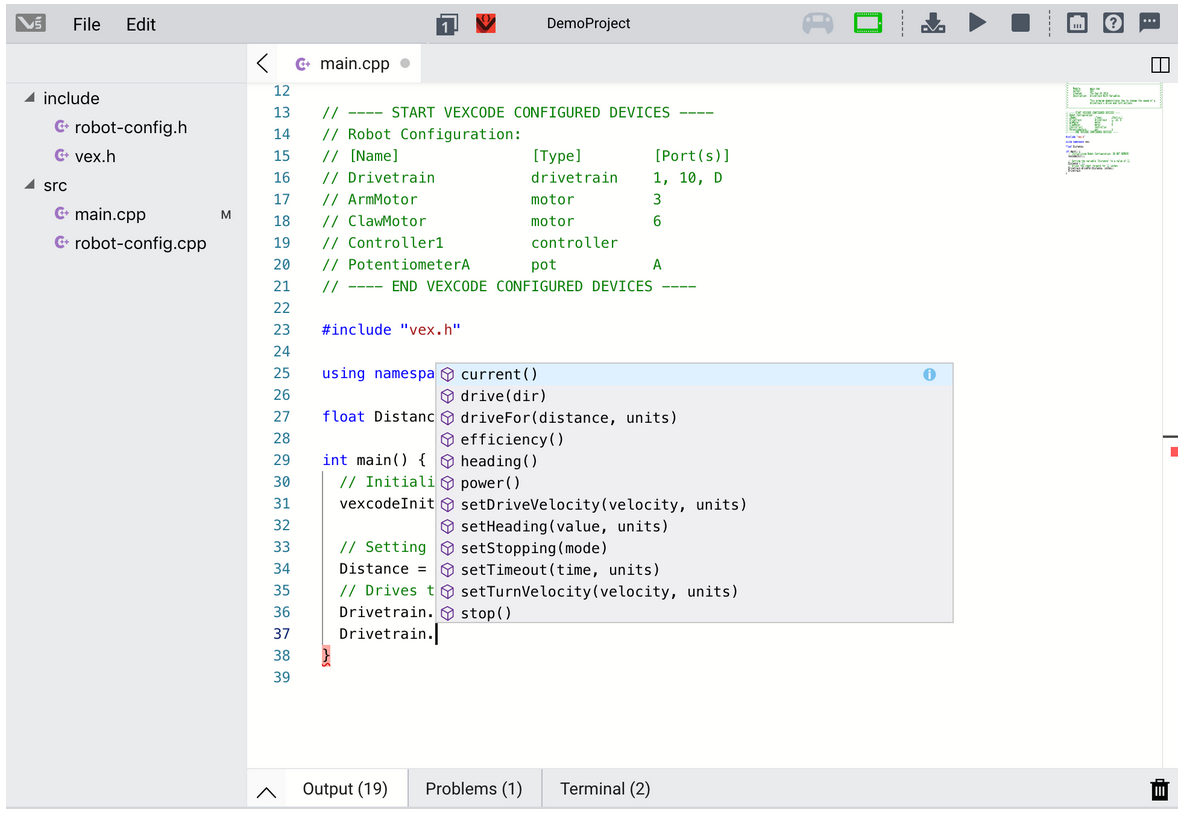Stop the running program
Image resolution: width=1182 pixels, height=814 pixels.
pos(1020,23)
